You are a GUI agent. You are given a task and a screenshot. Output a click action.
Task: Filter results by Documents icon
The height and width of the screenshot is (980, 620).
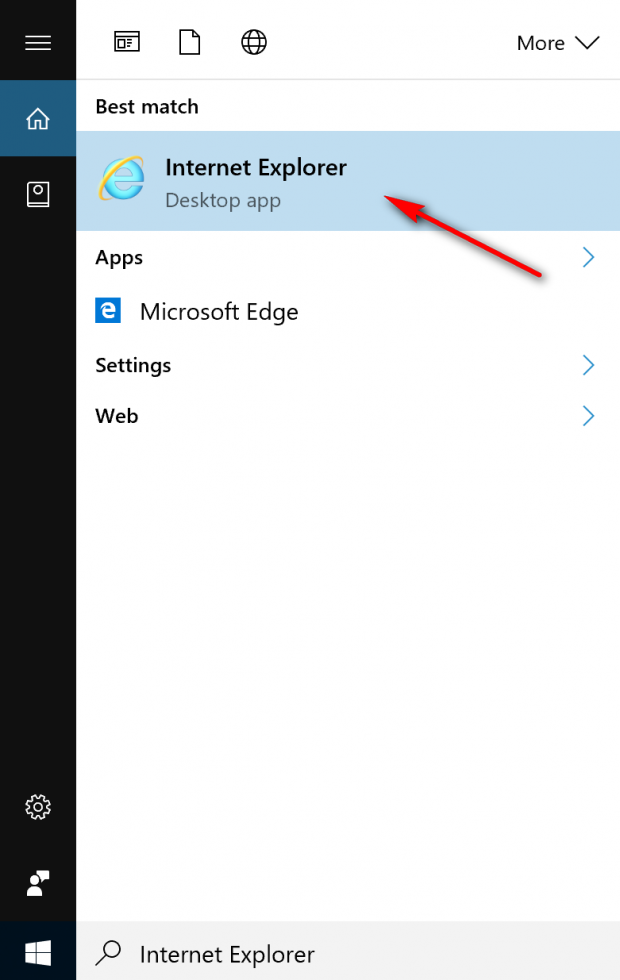(189, 42)
